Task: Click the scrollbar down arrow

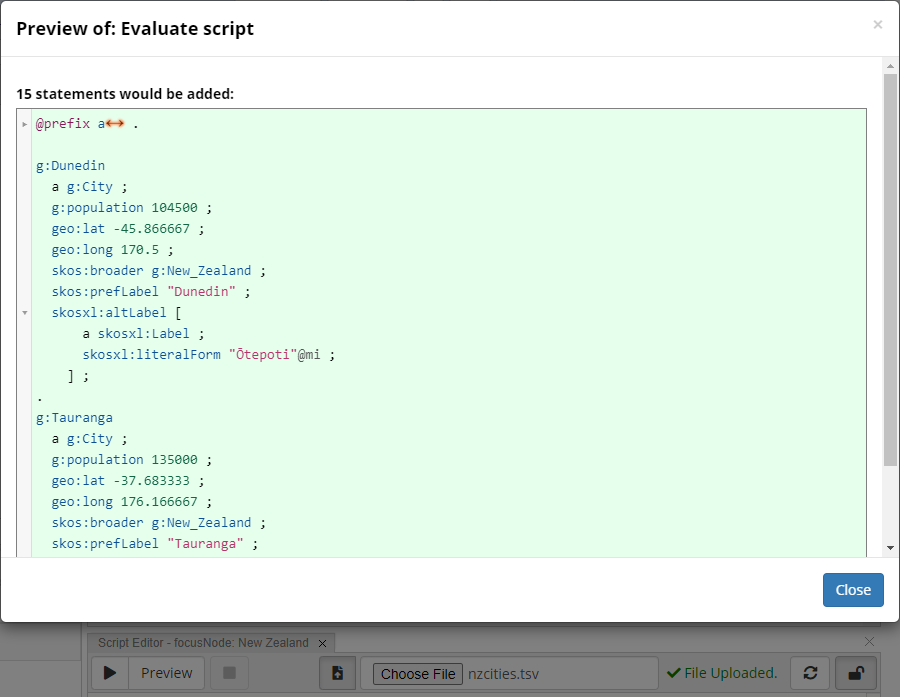Action: point(890,547)
